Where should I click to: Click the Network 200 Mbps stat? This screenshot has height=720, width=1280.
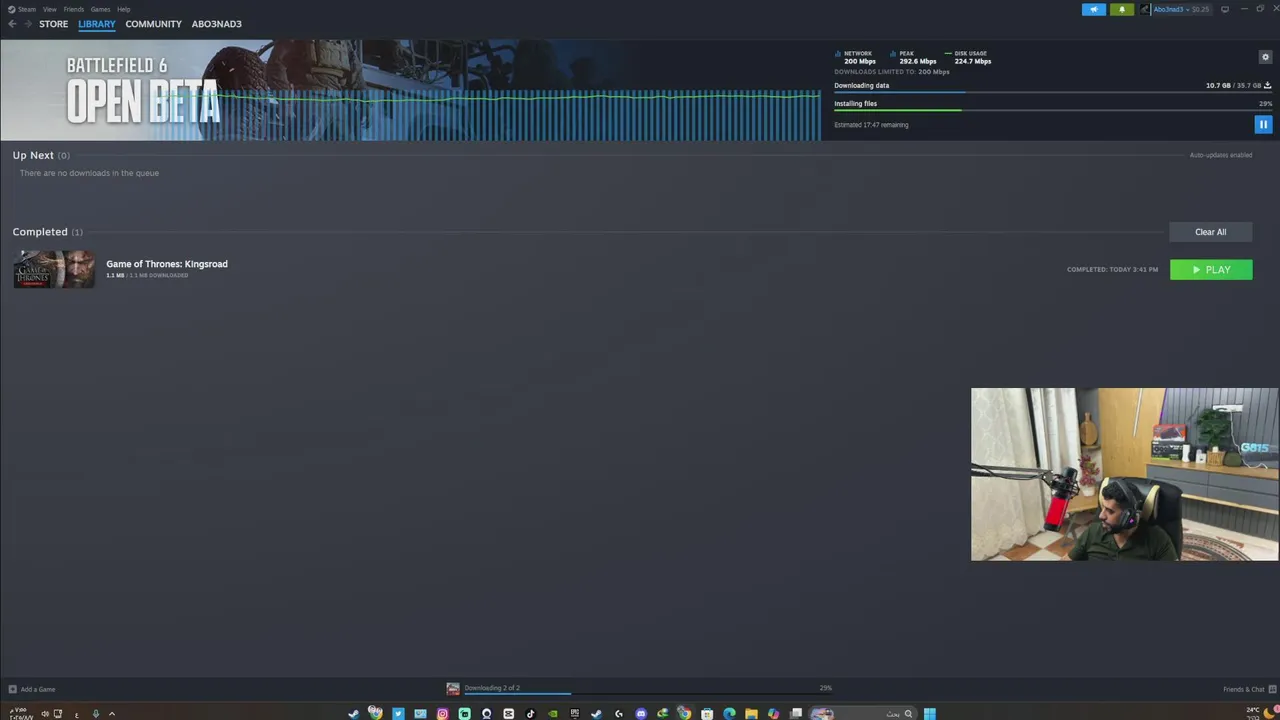(x=856, y=58)
